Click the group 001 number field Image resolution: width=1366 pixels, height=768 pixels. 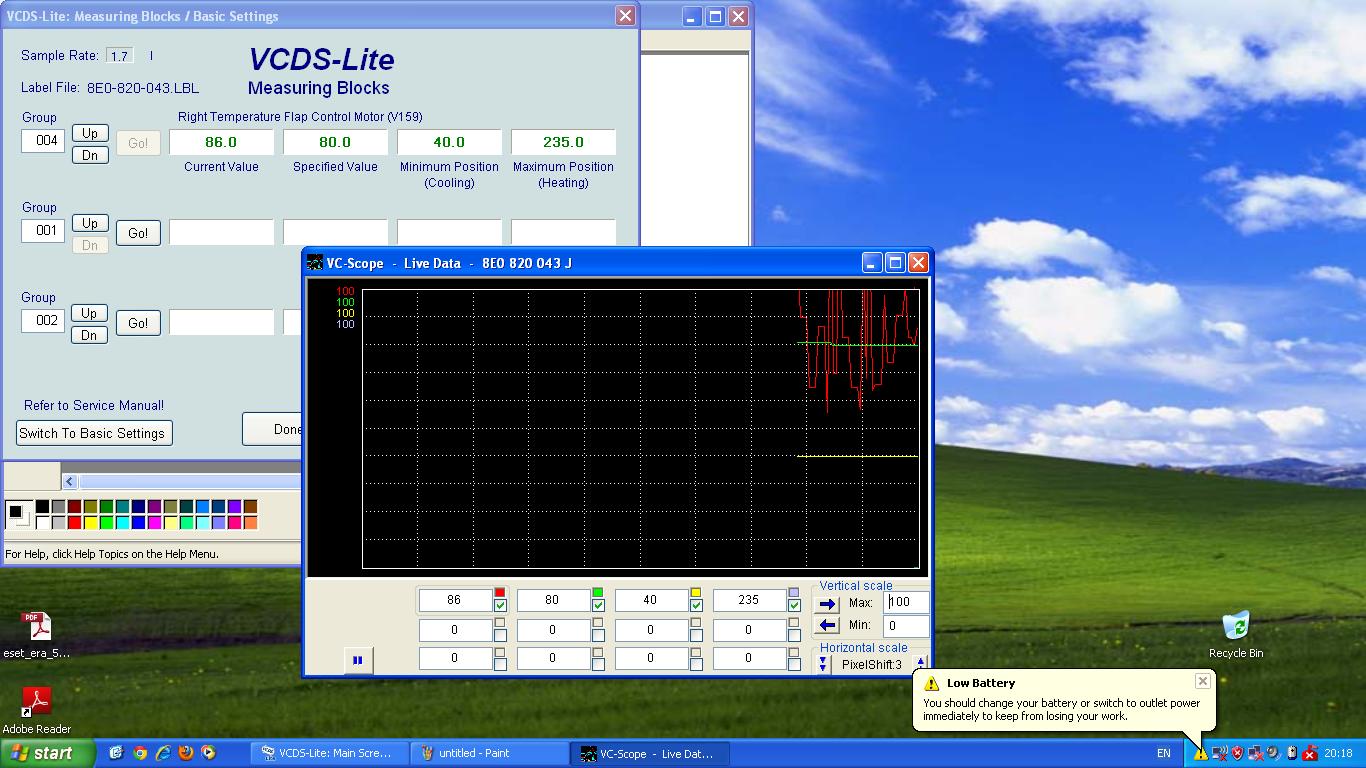[43, 230]
